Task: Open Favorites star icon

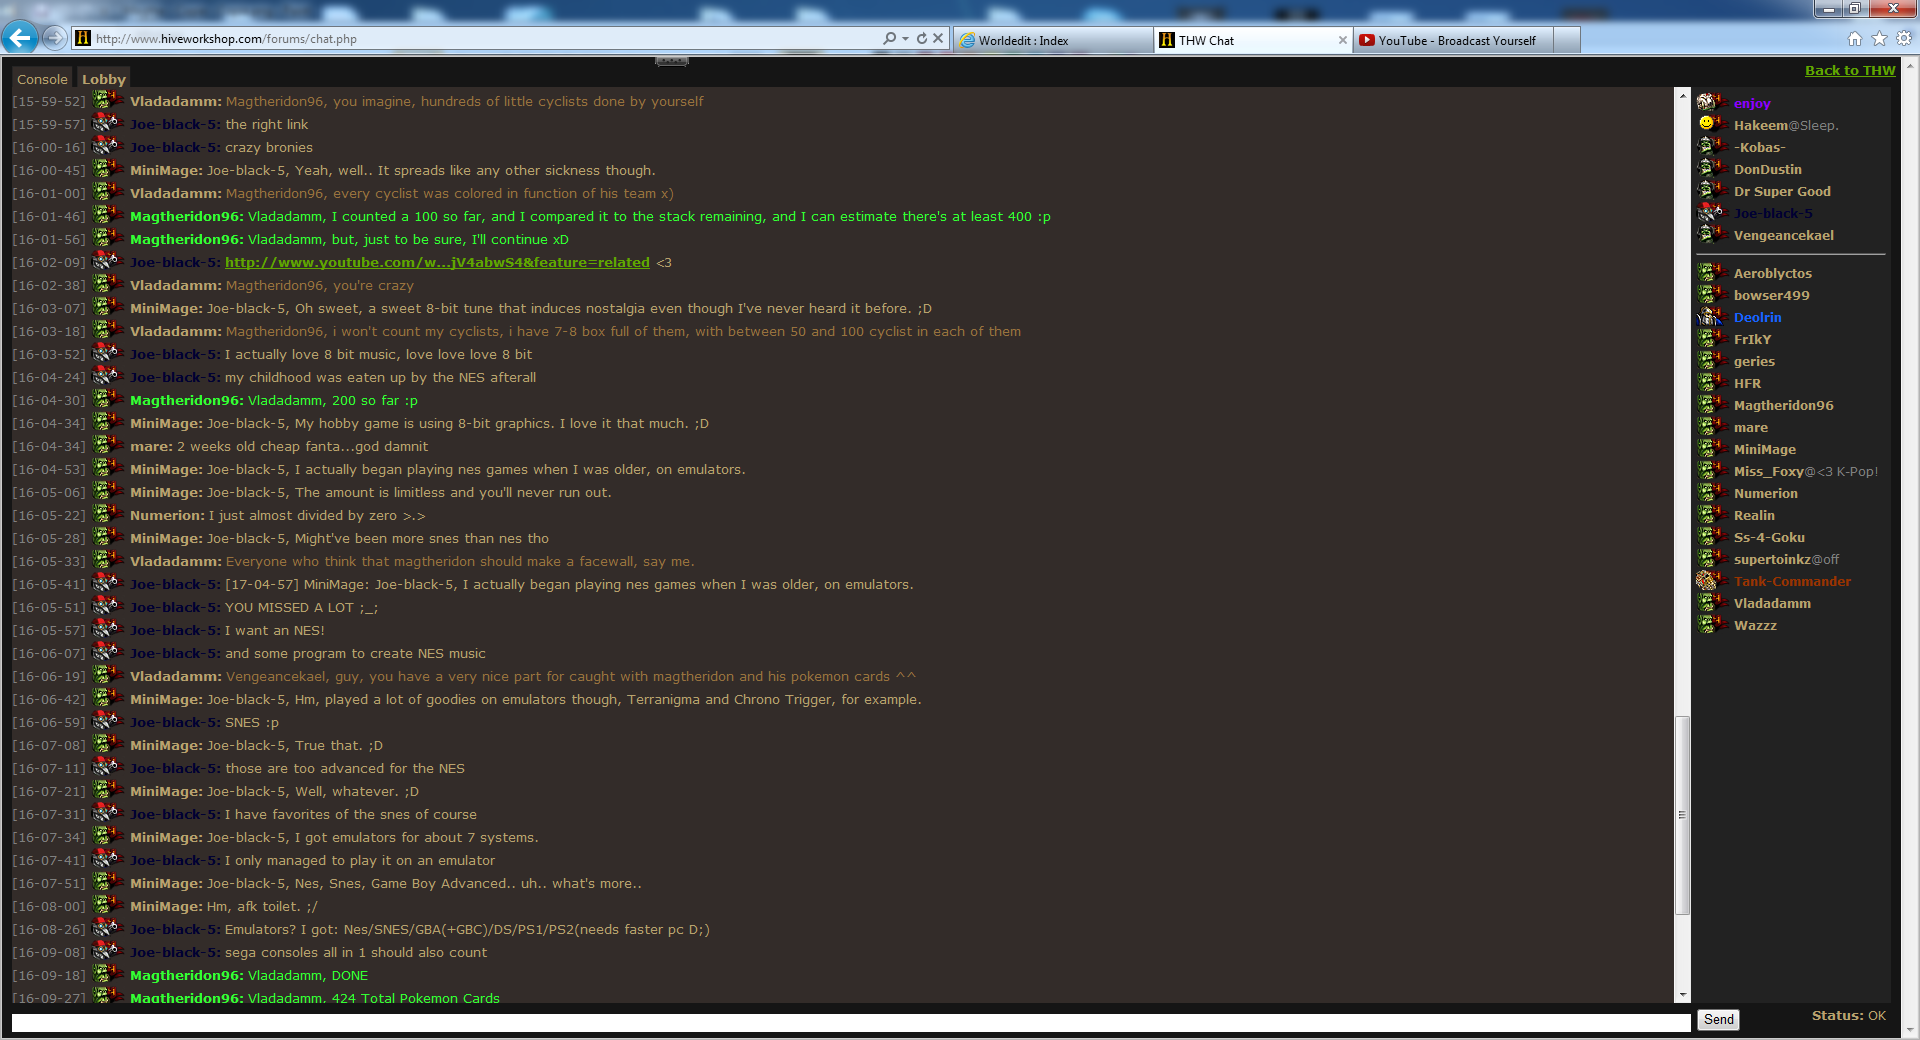Action: (x=1879, y=38)
